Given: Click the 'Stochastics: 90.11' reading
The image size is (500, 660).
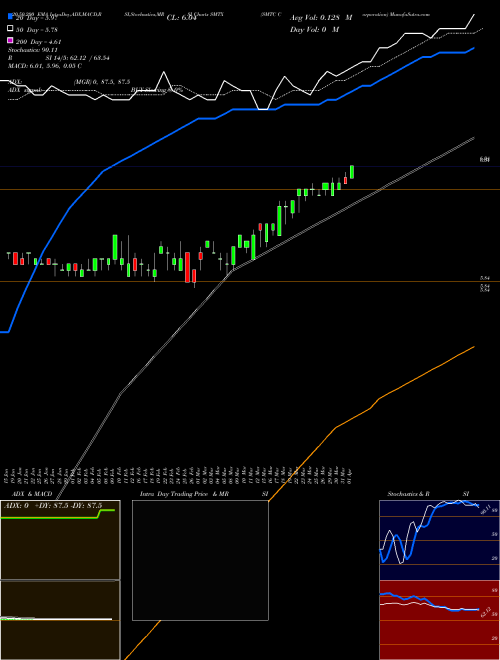Looking at the screenshot, I should (32, 50).
